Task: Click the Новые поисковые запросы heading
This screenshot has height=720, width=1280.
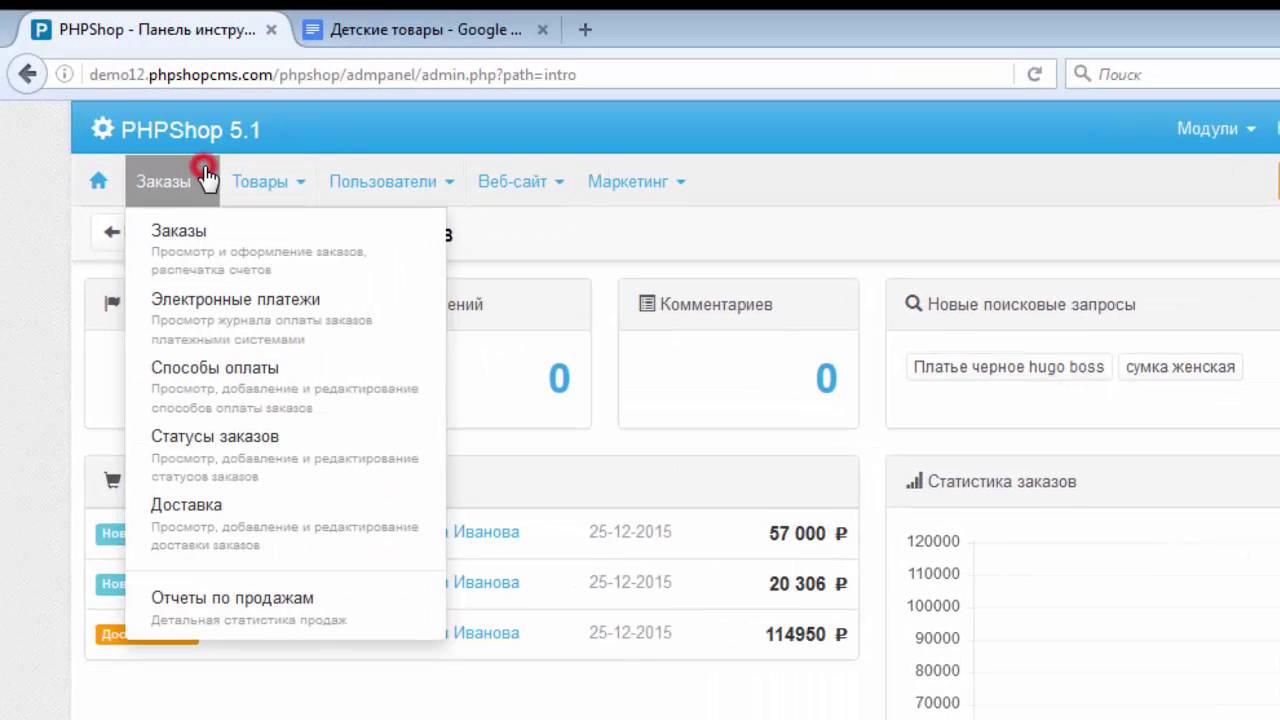Action: point(1031,304)
